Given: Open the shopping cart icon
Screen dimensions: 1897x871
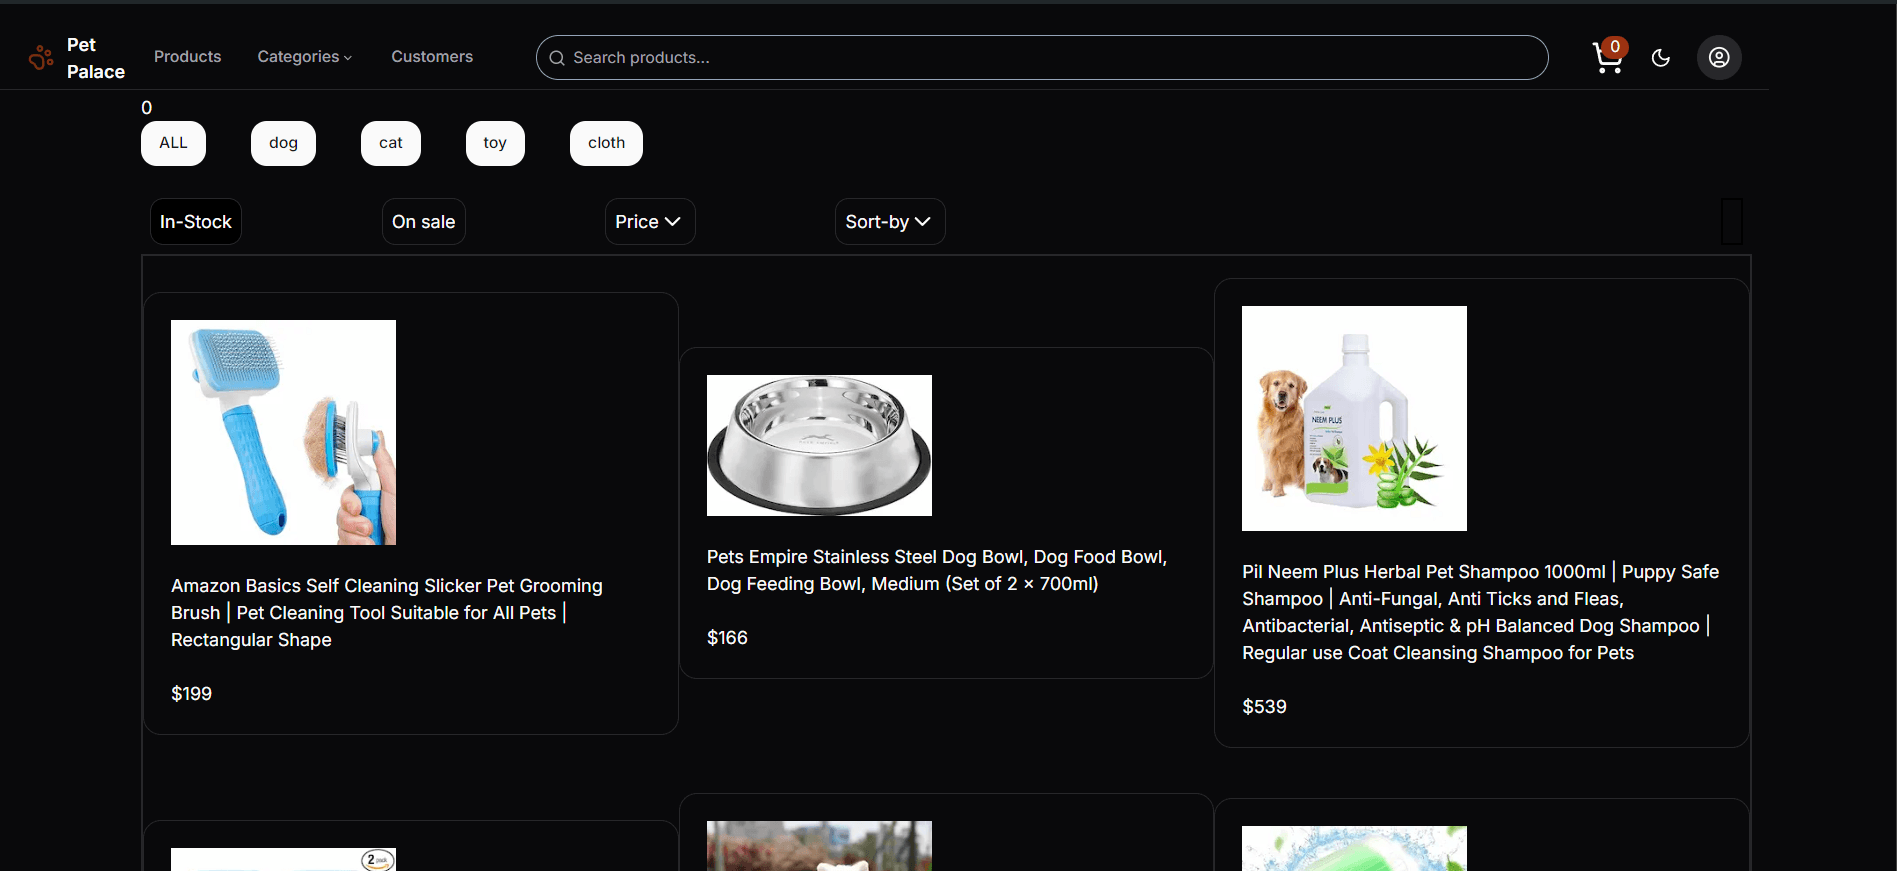Looking at the screenshot, I should [1607, 58].
